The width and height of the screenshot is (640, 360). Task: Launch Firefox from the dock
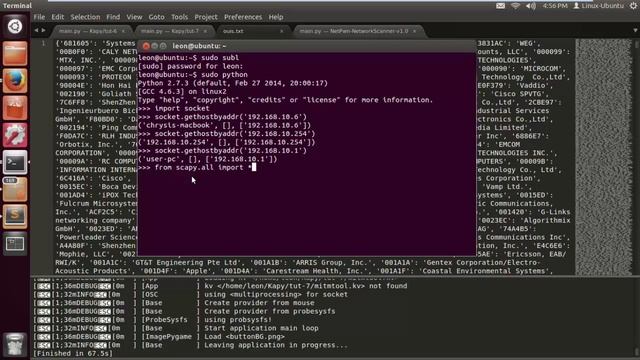(x=15, y=80)
